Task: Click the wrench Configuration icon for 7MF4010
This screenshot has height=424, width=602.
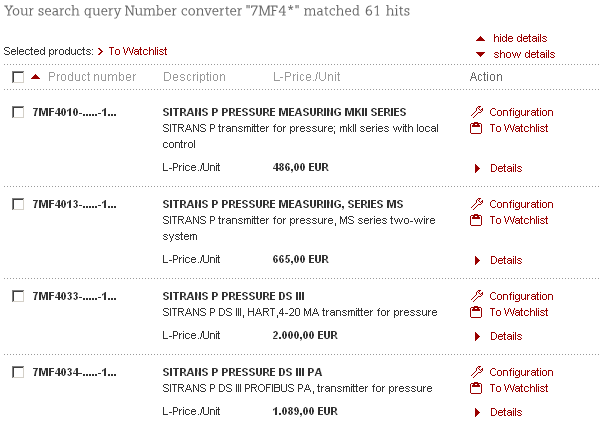Action: 476,112
